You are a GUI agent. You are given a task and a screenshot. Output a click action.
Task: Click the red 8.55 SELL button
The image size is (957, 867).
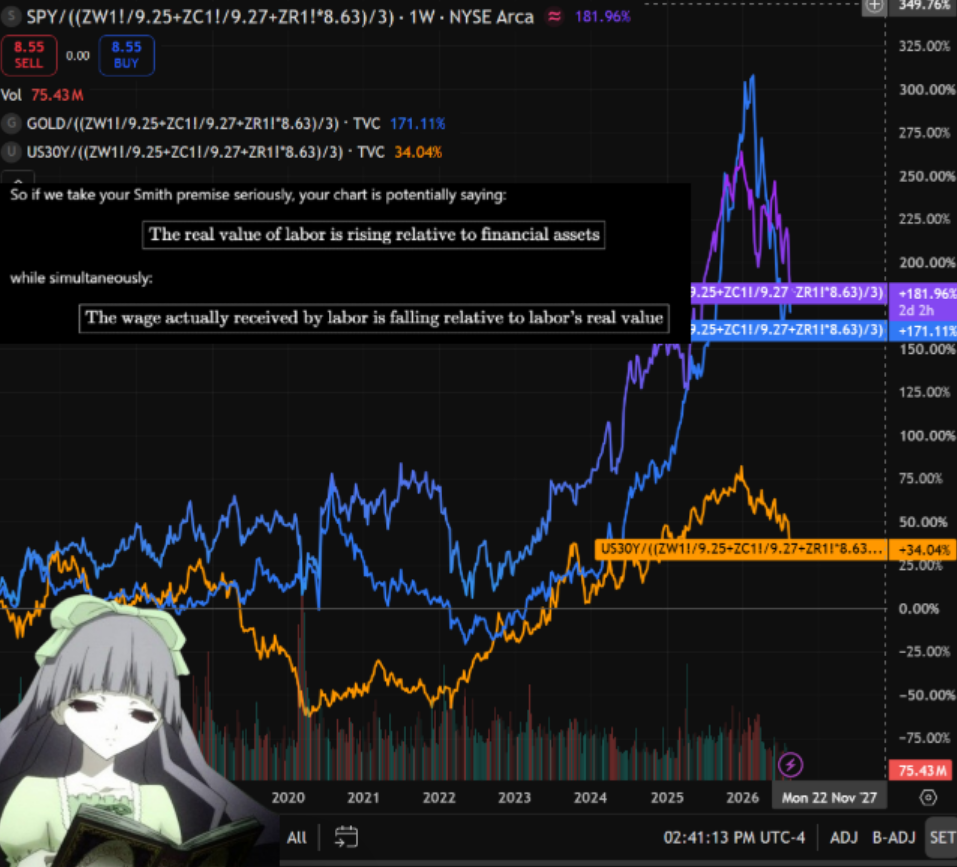pos(29,55)
